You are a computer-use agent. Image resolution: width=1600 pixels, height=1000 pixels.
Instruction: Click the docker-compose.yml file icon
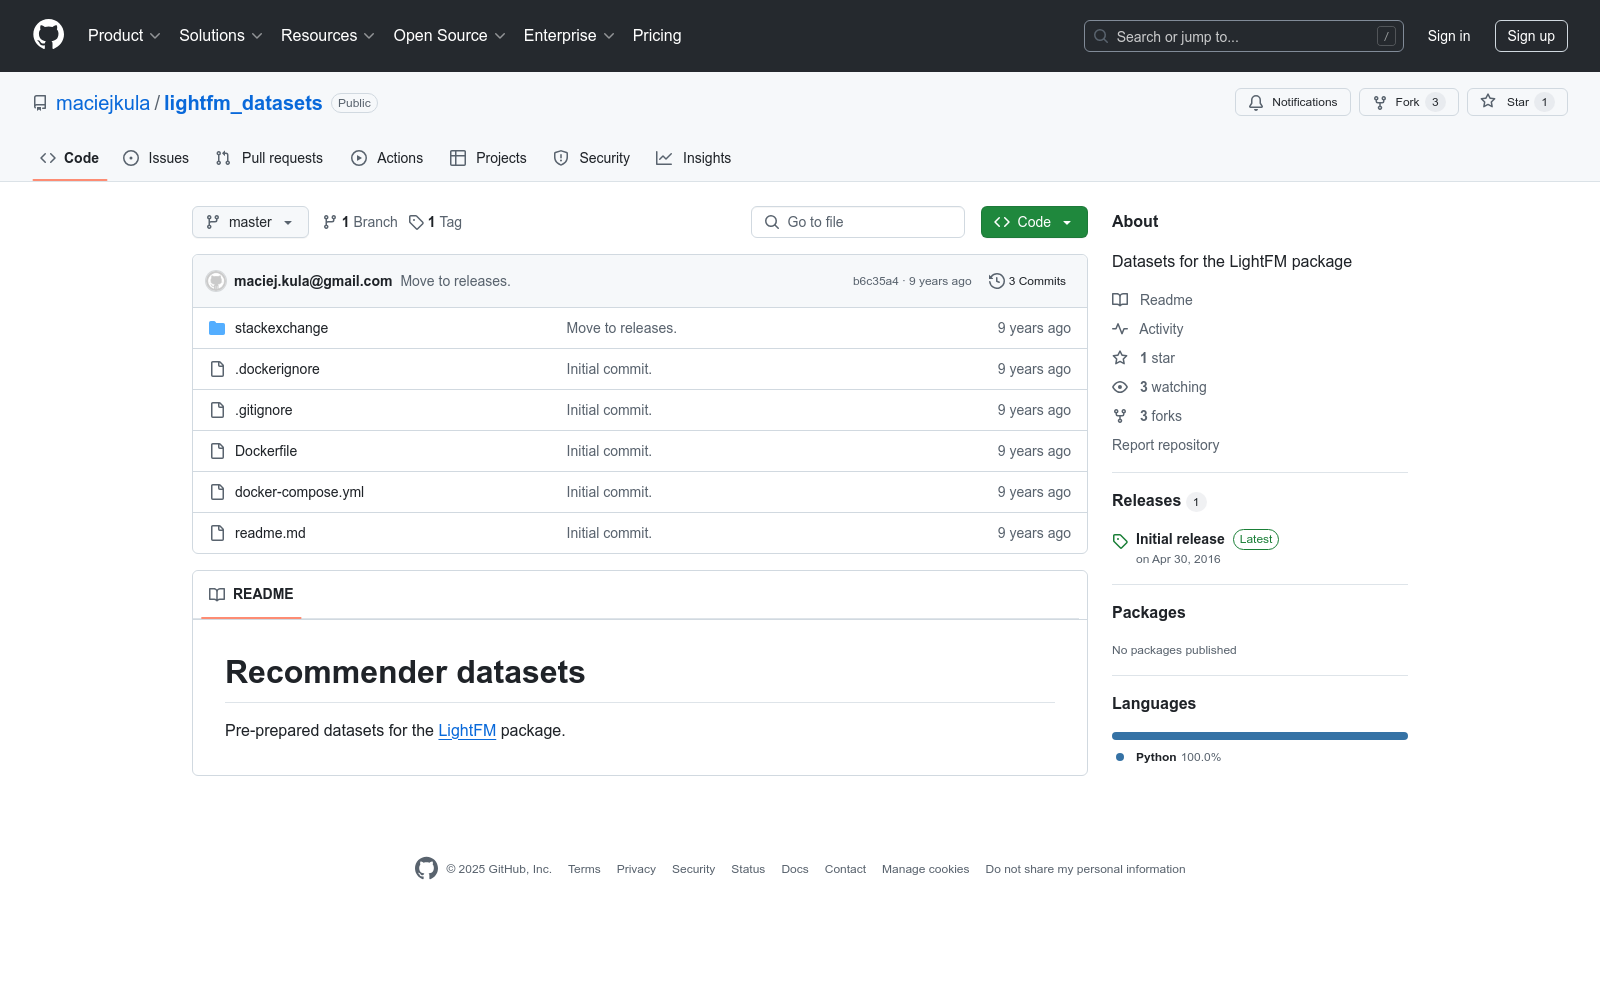tap(217, 492)
